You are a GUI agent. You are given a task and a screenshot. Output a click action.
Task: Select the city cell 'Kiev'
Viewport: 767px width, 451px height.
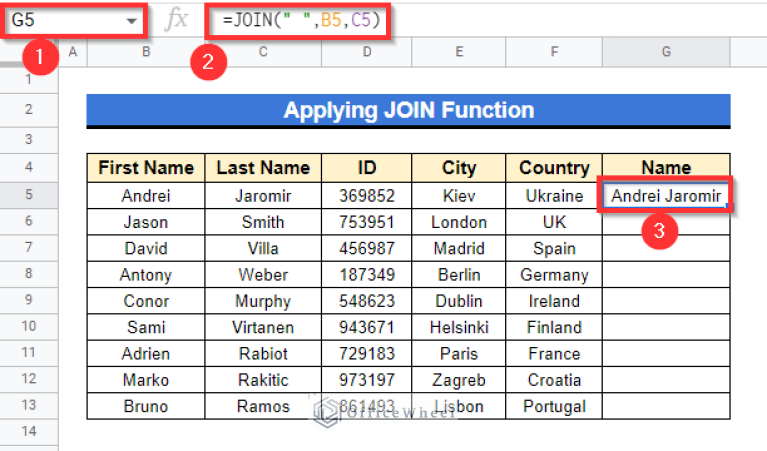459,196
